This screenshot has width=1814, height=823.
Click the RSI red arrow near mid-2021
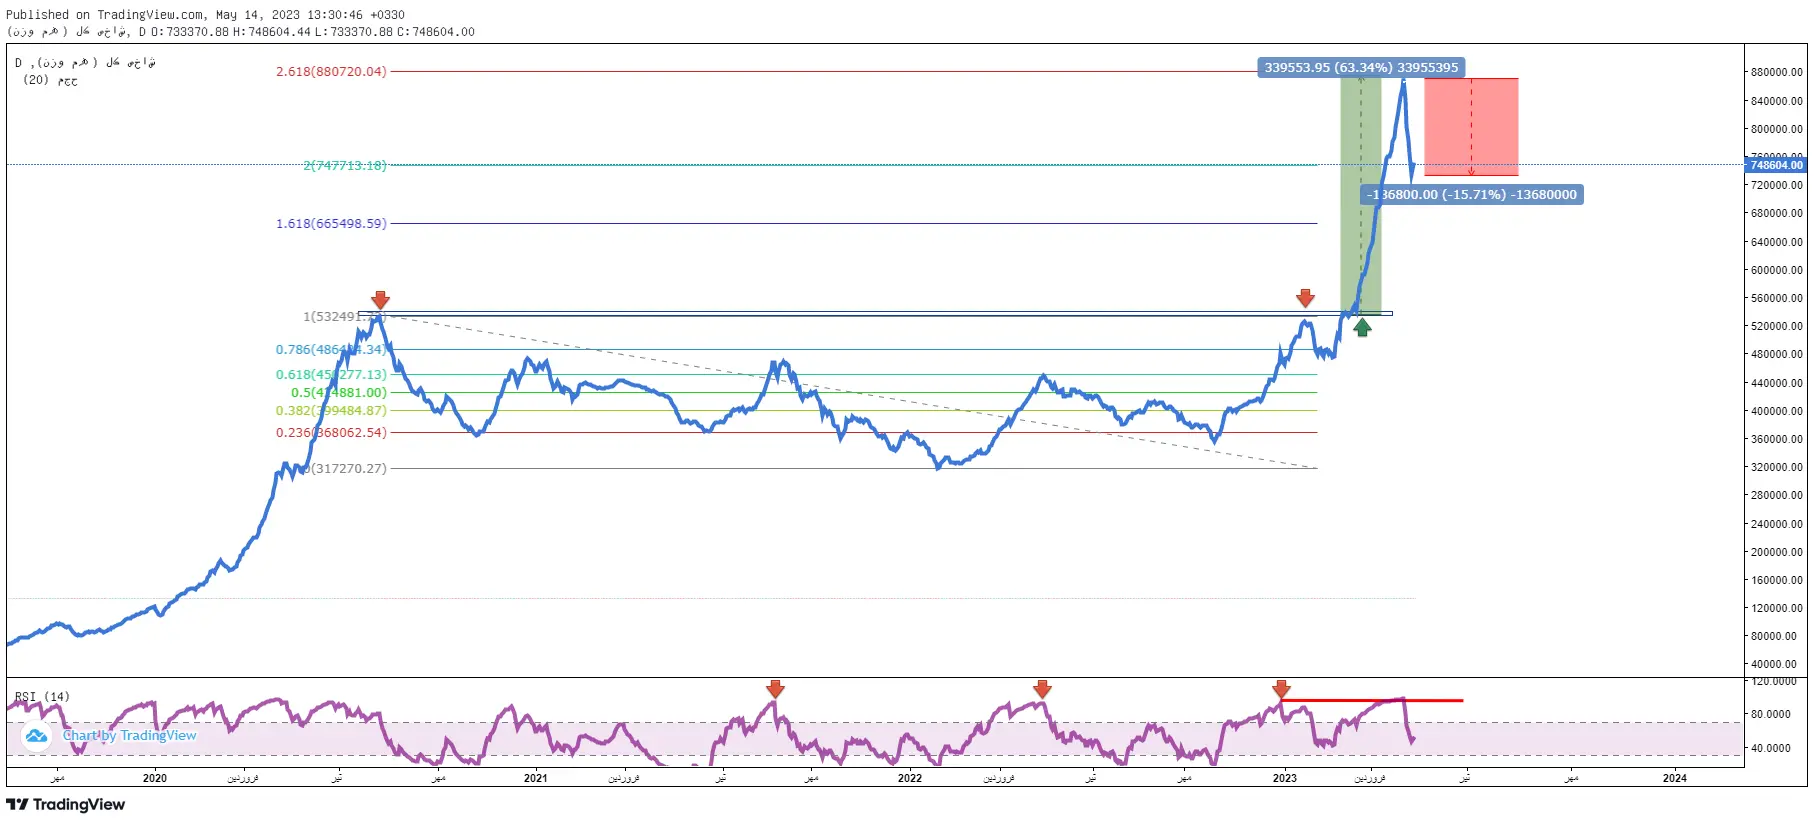click(x=775, y=689)
